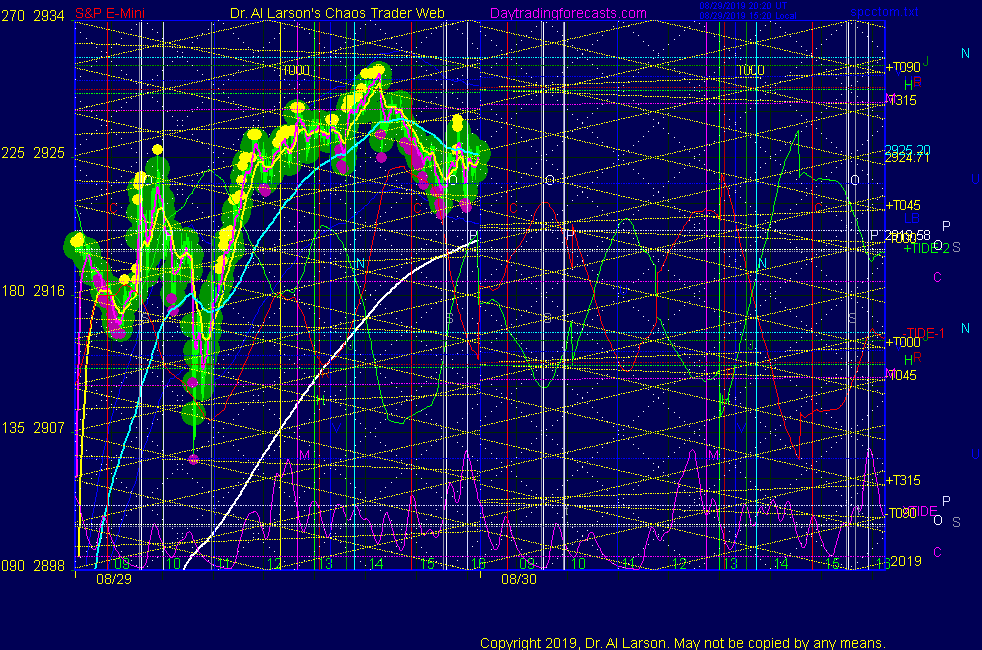The image size is (982, 650).
Task: Click the green +TIDE 2 label
Action: click(927, 248)
